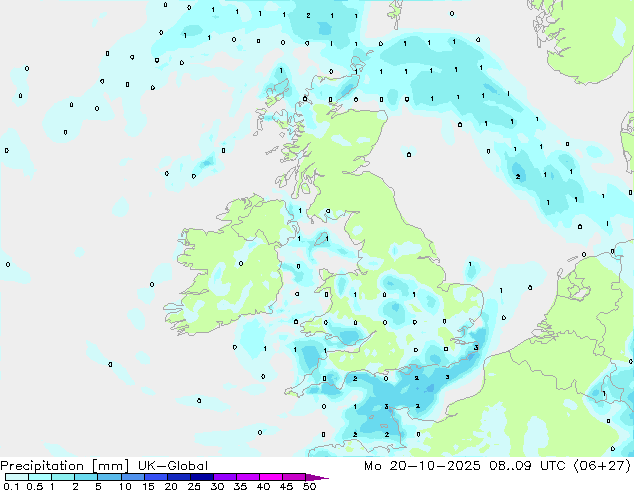Click the '50' legend scale label
634x490 pixels.
click(x=310, y=486)
